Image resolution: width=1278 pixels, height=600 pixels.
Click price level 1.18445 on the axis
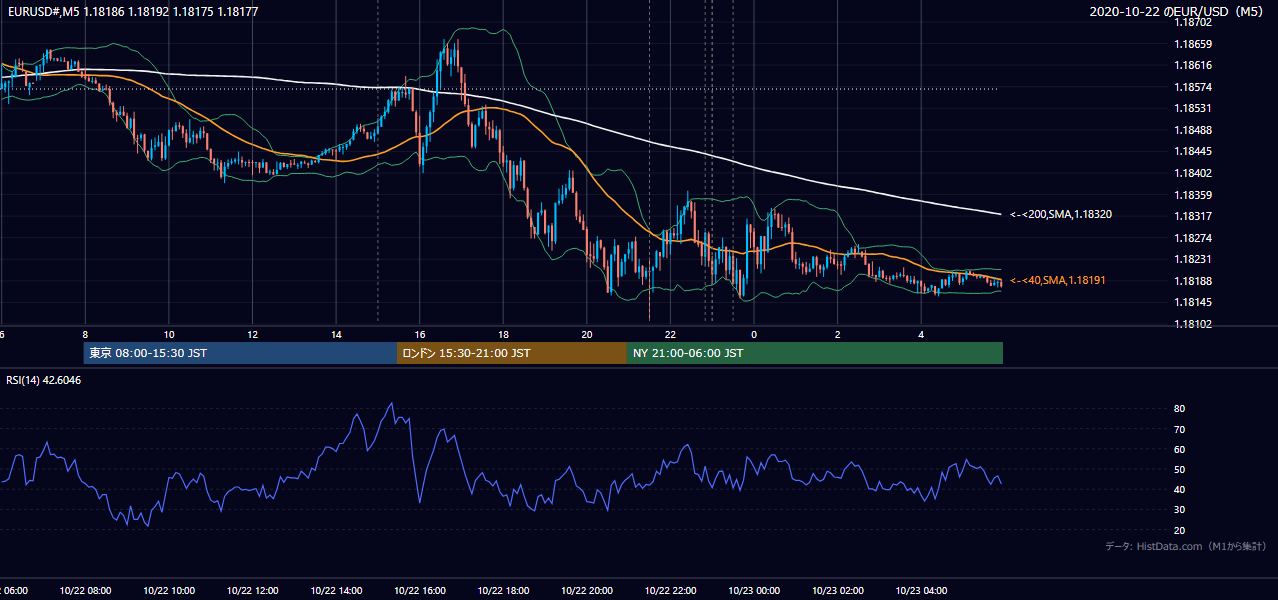(x=1193, y=151)
